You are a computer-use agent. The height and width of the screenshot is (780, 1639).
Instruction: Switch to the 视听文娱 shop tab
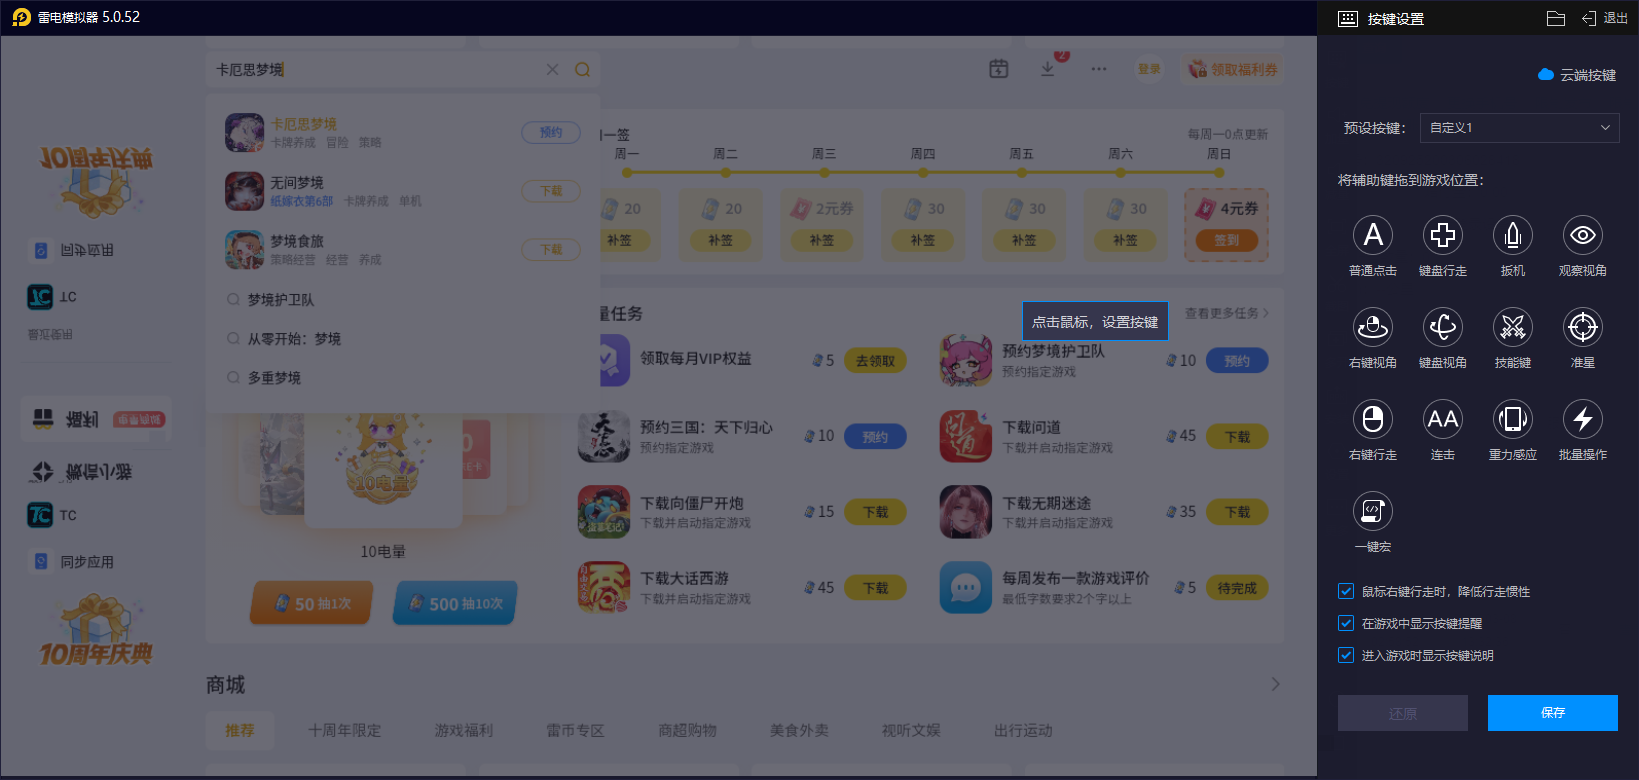click(x=911, y=731)
